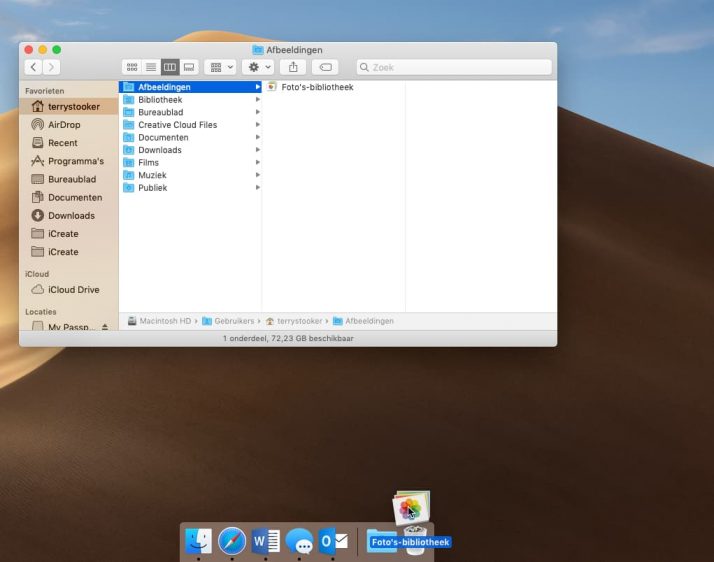The width and height of the screenshot is (714, 562).
Task: Go back with the left arrow
Action: [x=34, y=67]
